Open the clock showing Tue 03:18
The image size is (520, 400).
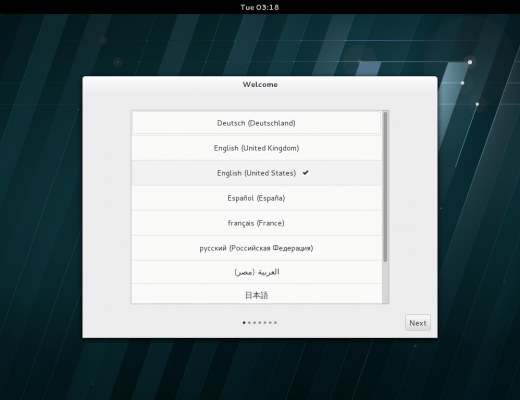[260, 7]
